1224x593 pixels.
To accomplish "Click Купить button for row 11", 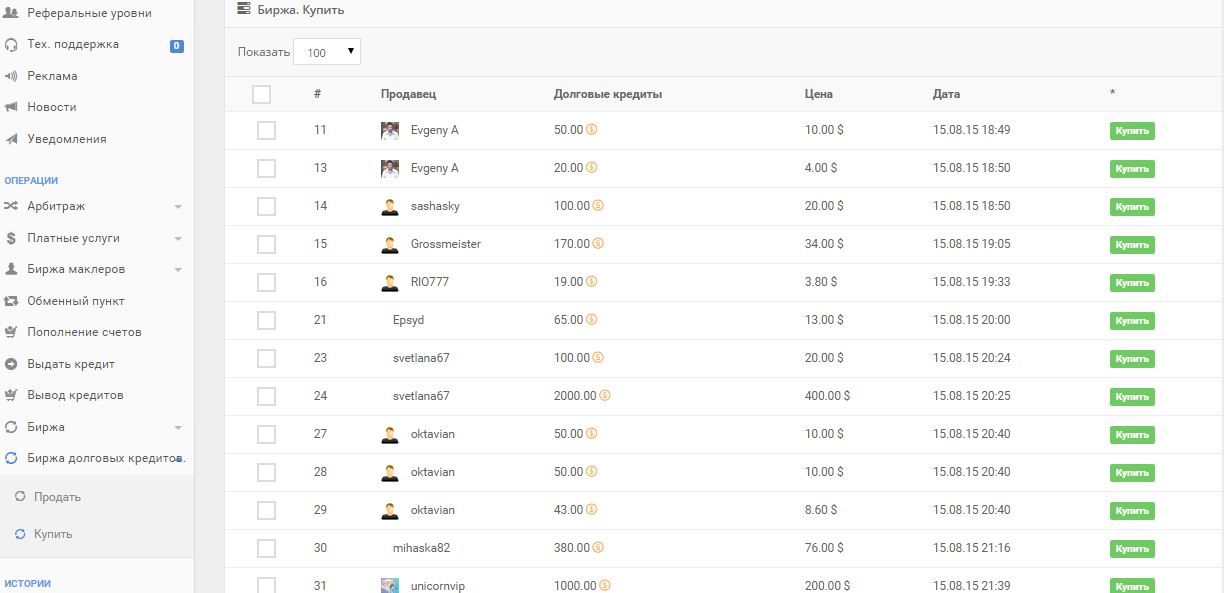I will click(x=1132, y=131).
